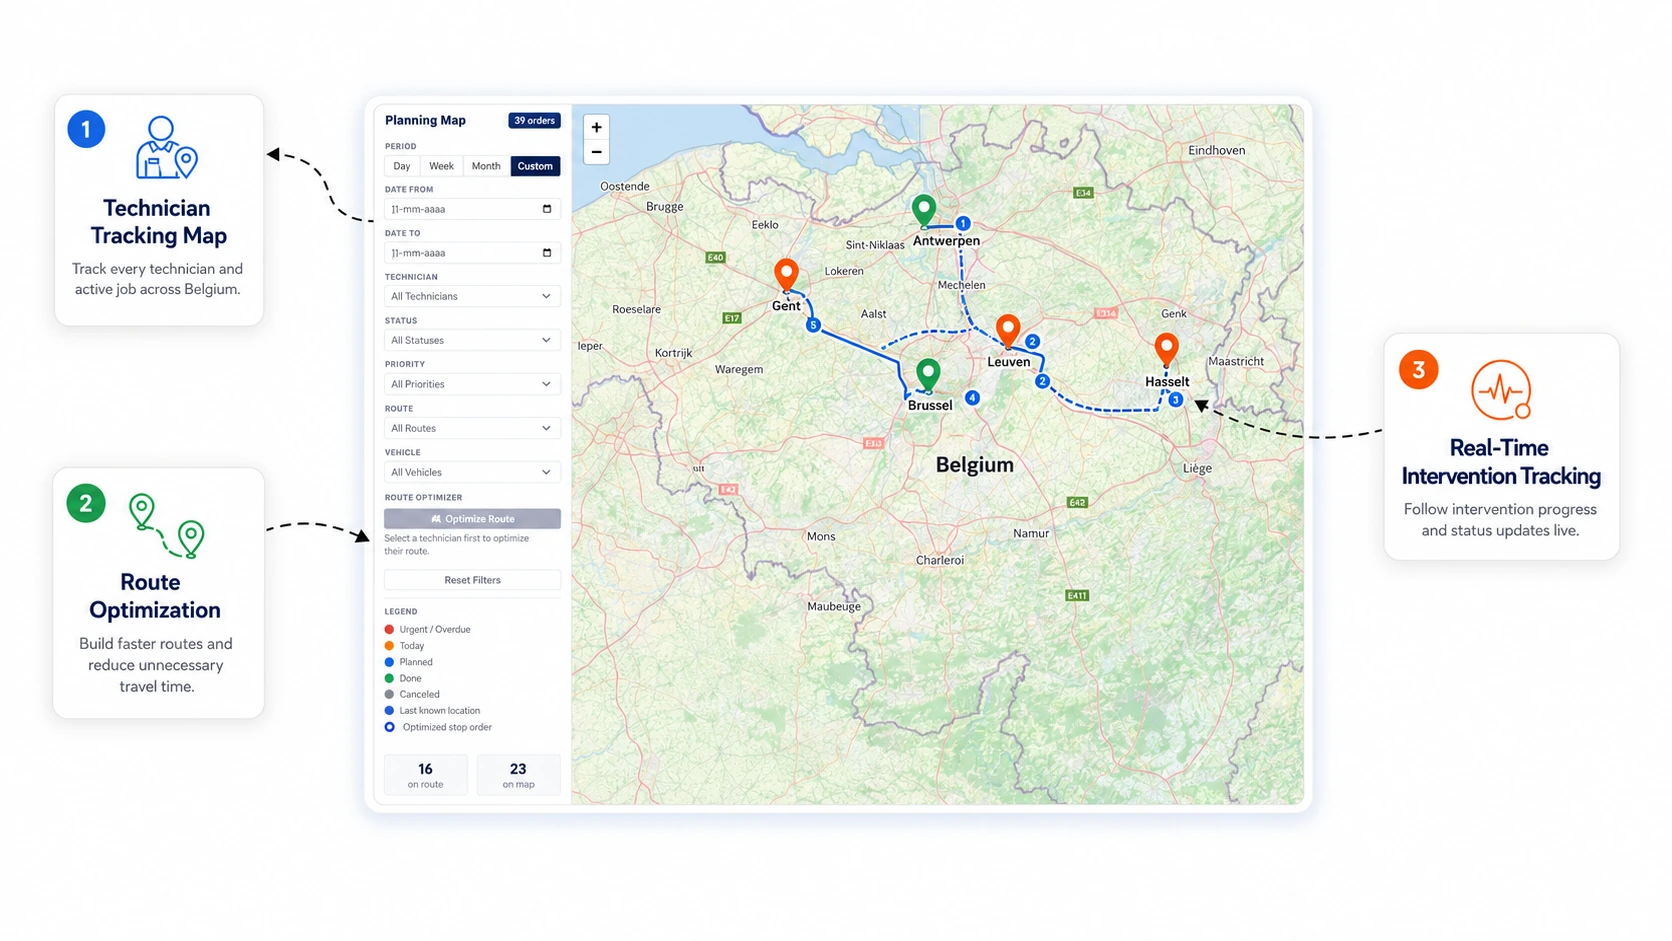Click route stop 4 near Brussel
The height and width of the screenshot is (941, 1672).
pyautogui.click(x=972, y=398)
